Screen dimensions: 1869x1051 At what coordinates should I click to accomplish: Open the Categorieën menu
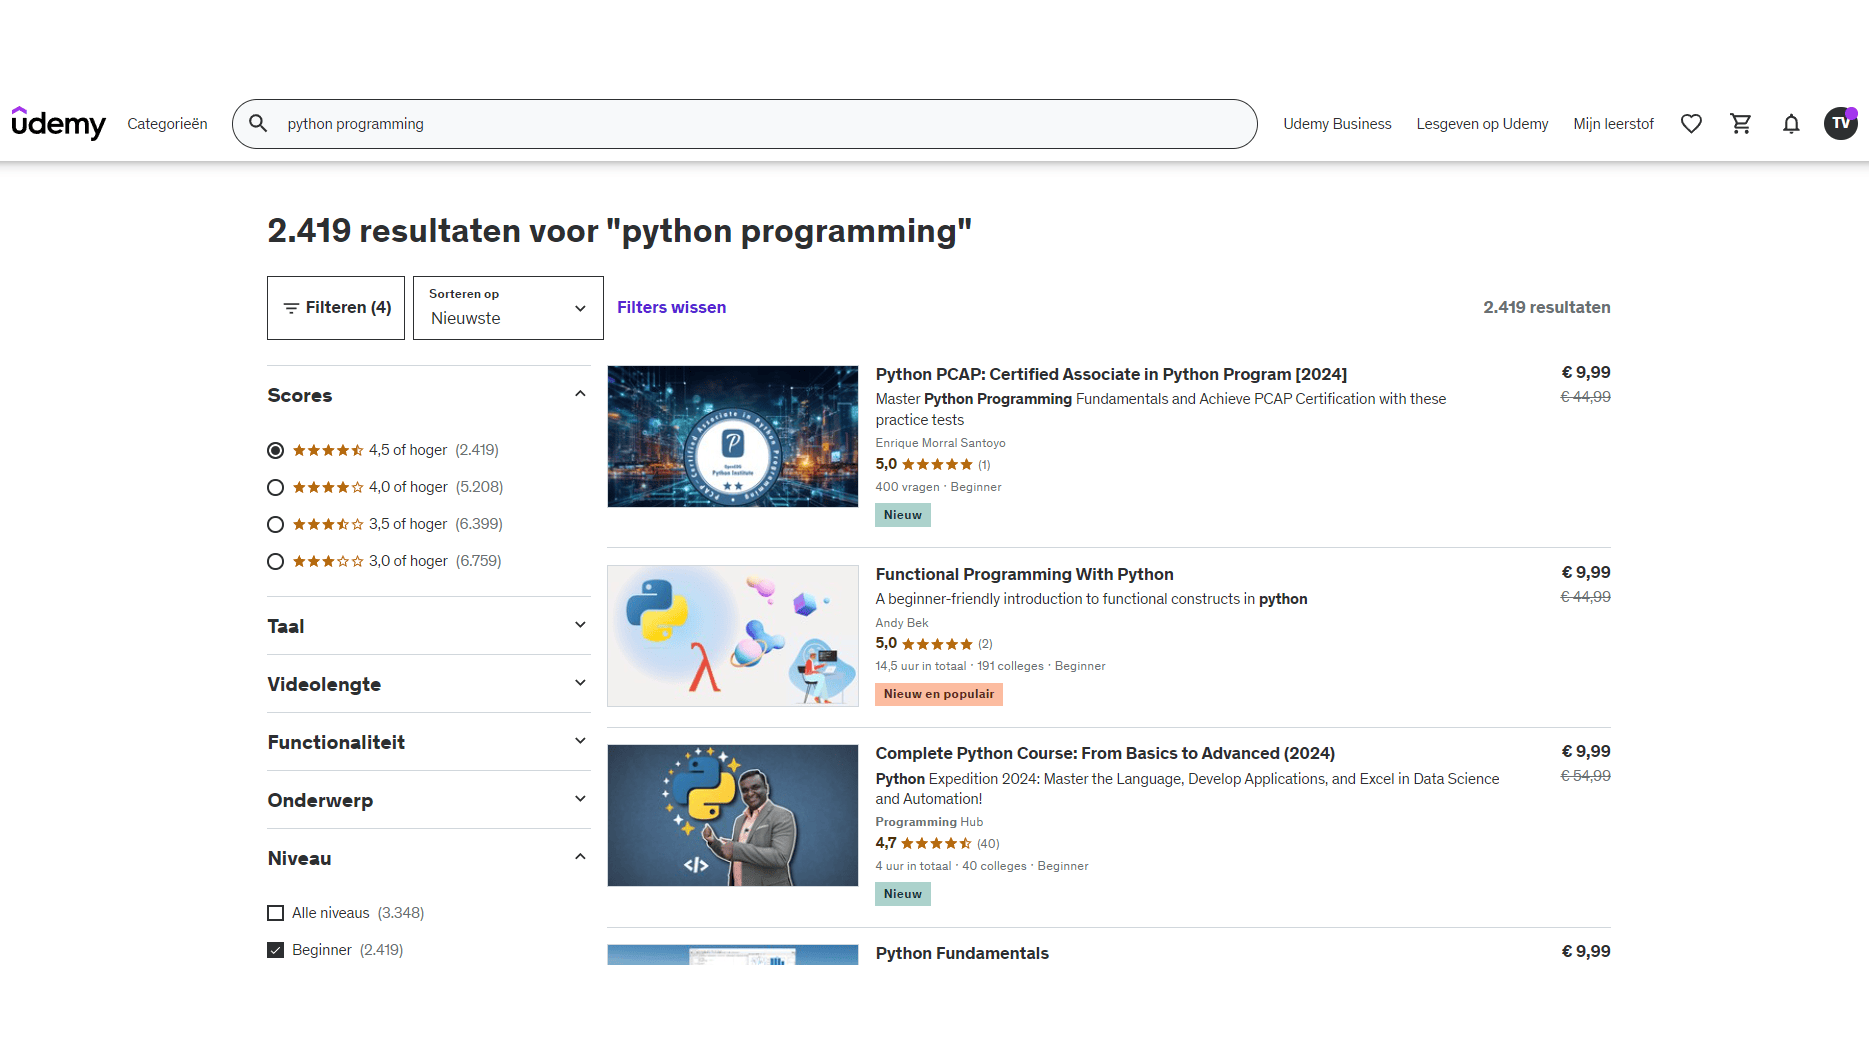tap(166, 123)
